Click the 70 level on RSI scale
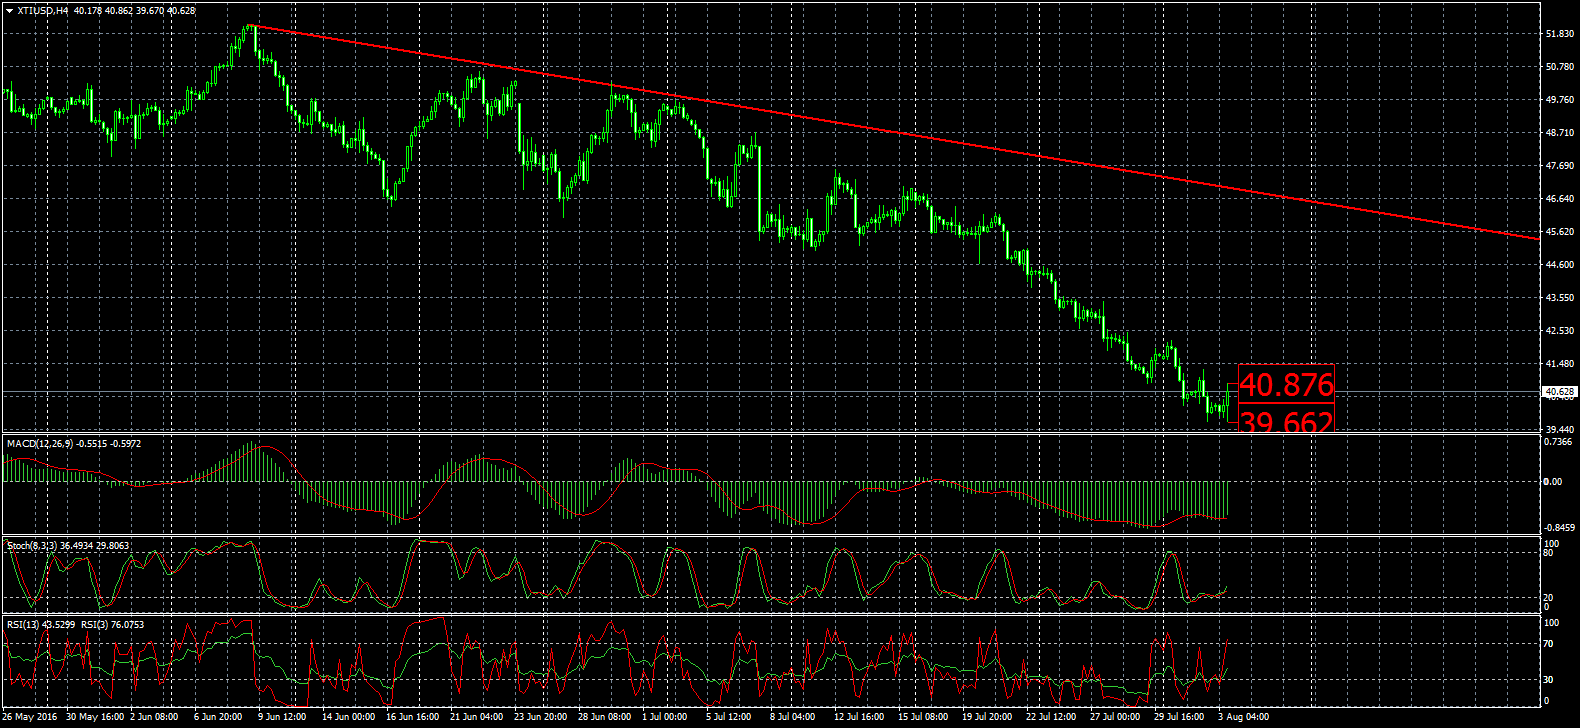 coord(1548,644)
